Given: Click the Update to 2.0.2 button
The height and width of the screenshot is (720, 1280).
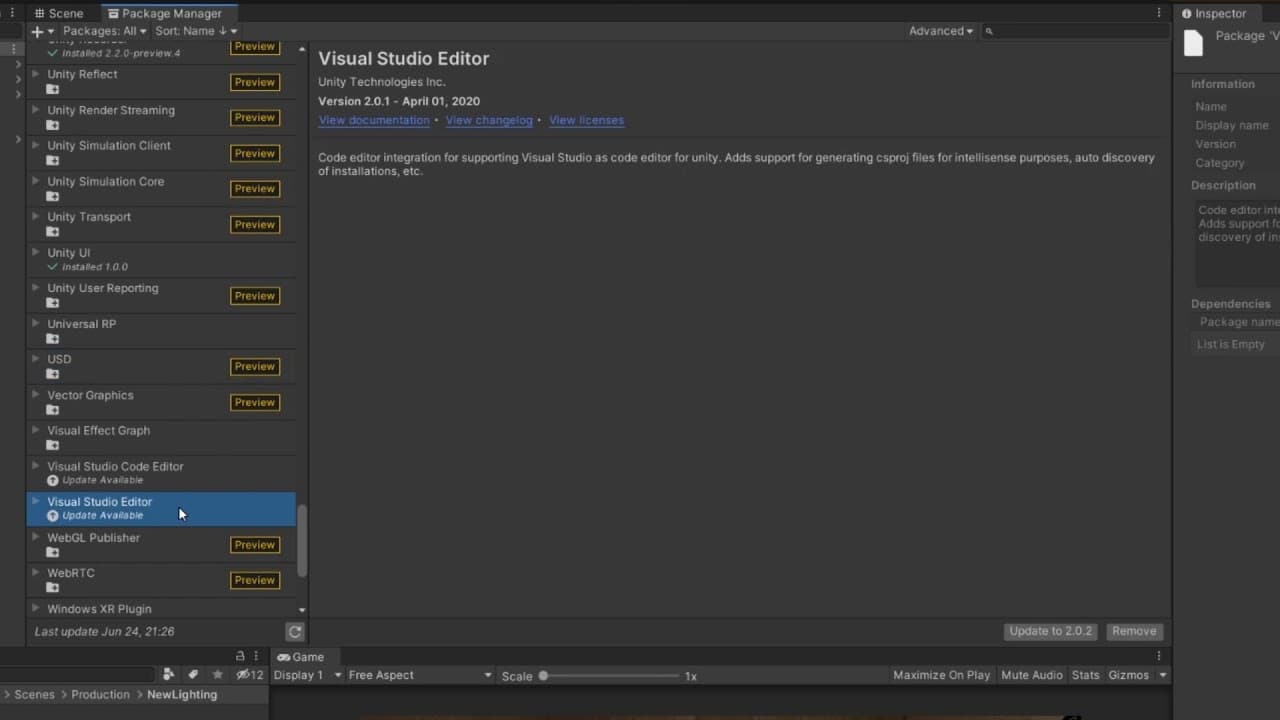Looking at the screenshot, I should 1051,631.
